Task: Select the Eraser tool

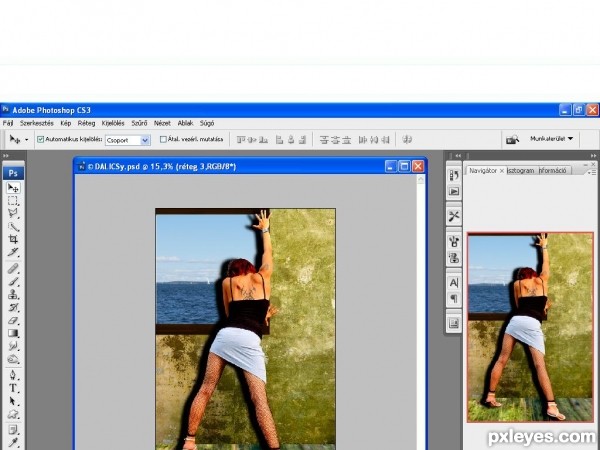Action: pyautogui.click(x=13, y=321)
